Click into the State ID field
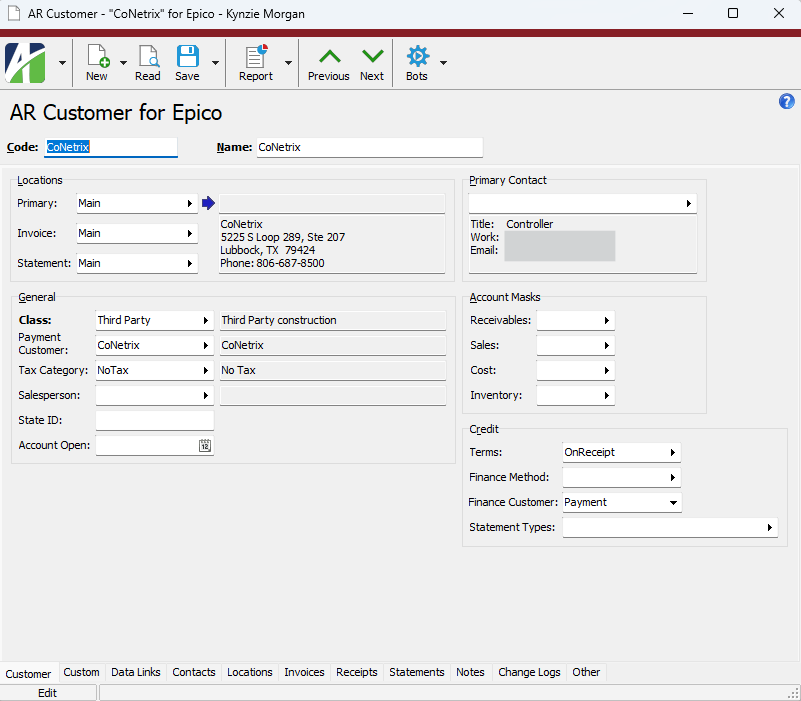801x701 pixels. (x=155, y=421)
